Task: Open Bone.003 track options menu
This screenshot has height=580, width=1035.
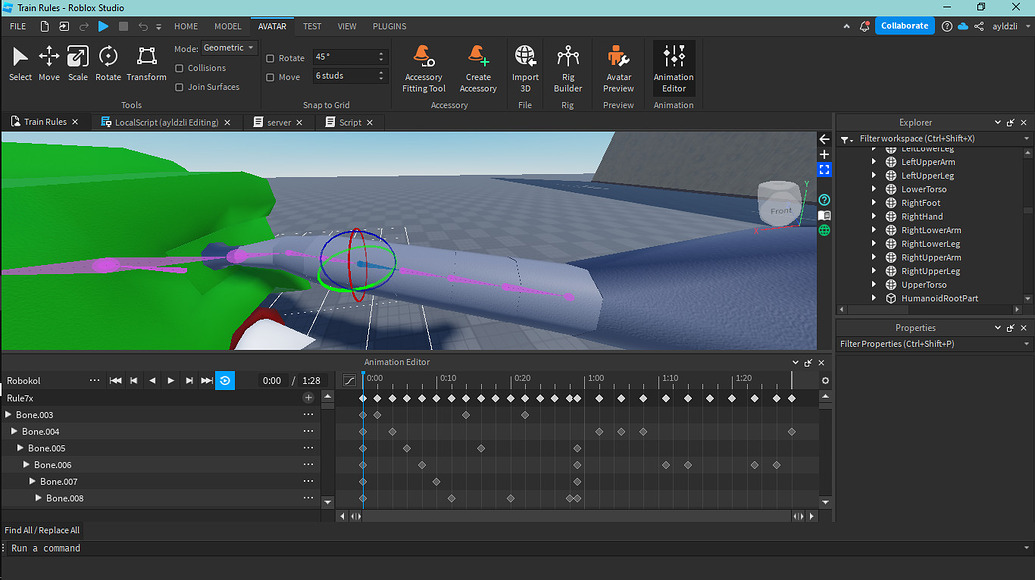Action: tap(308, 414)
